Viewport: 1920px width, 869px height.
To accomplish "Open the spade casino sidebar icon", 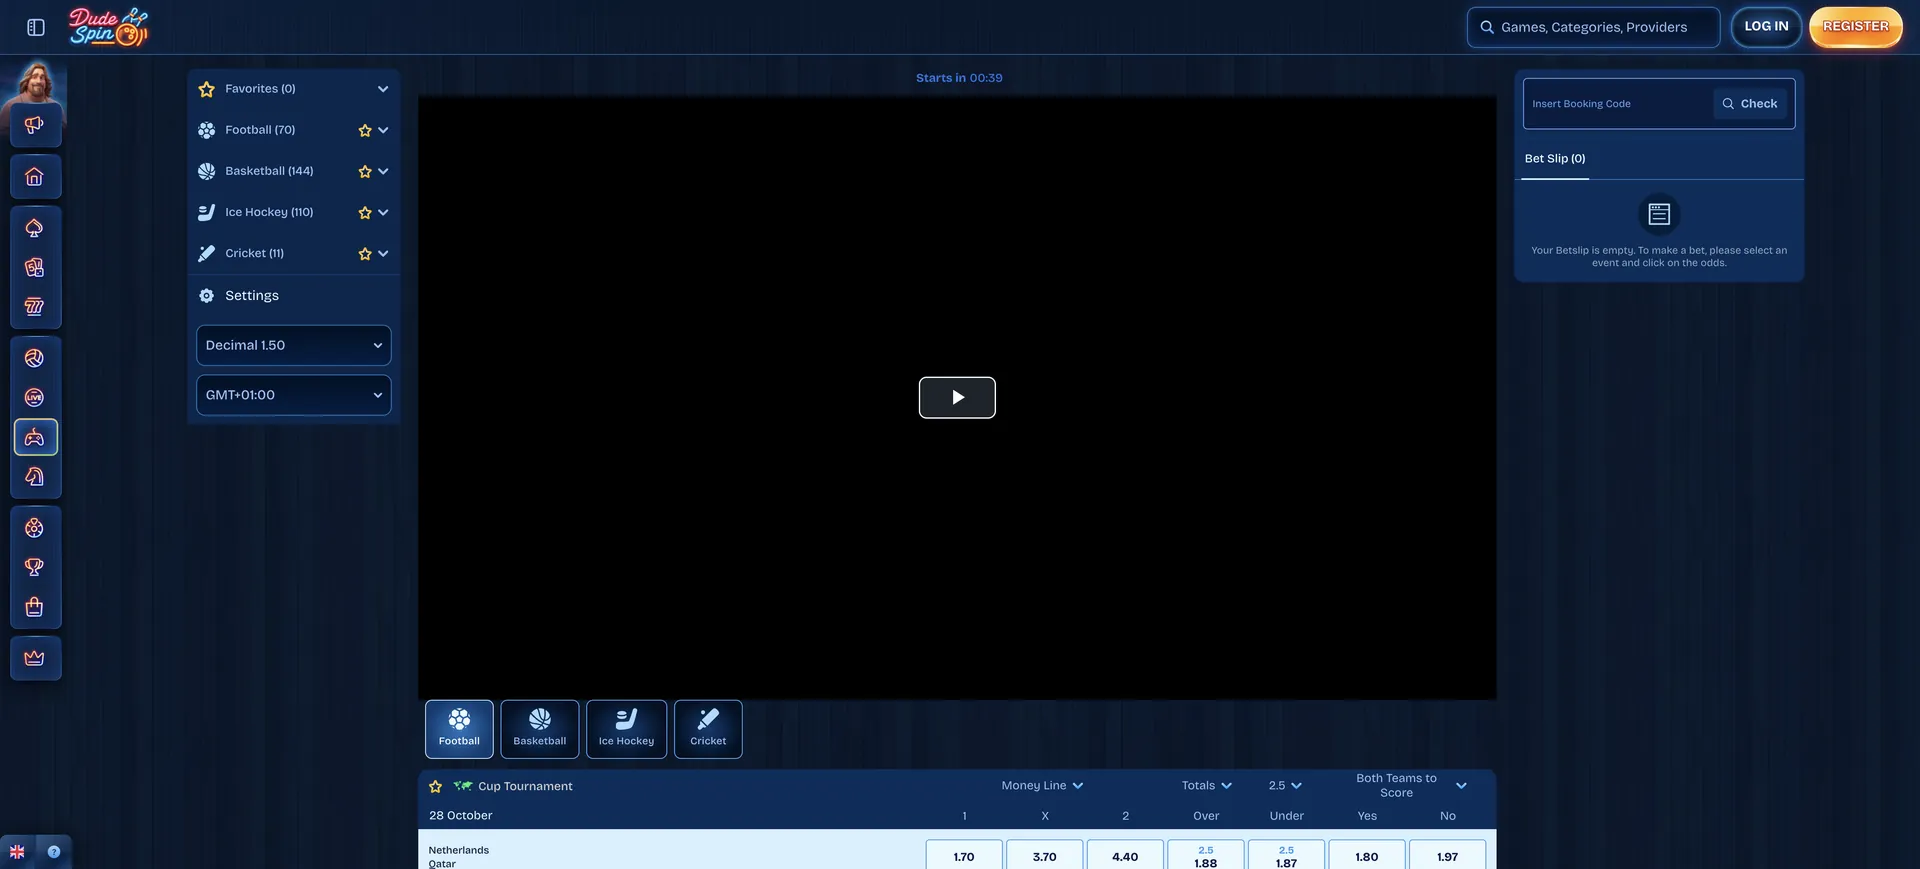I will 35,228.
